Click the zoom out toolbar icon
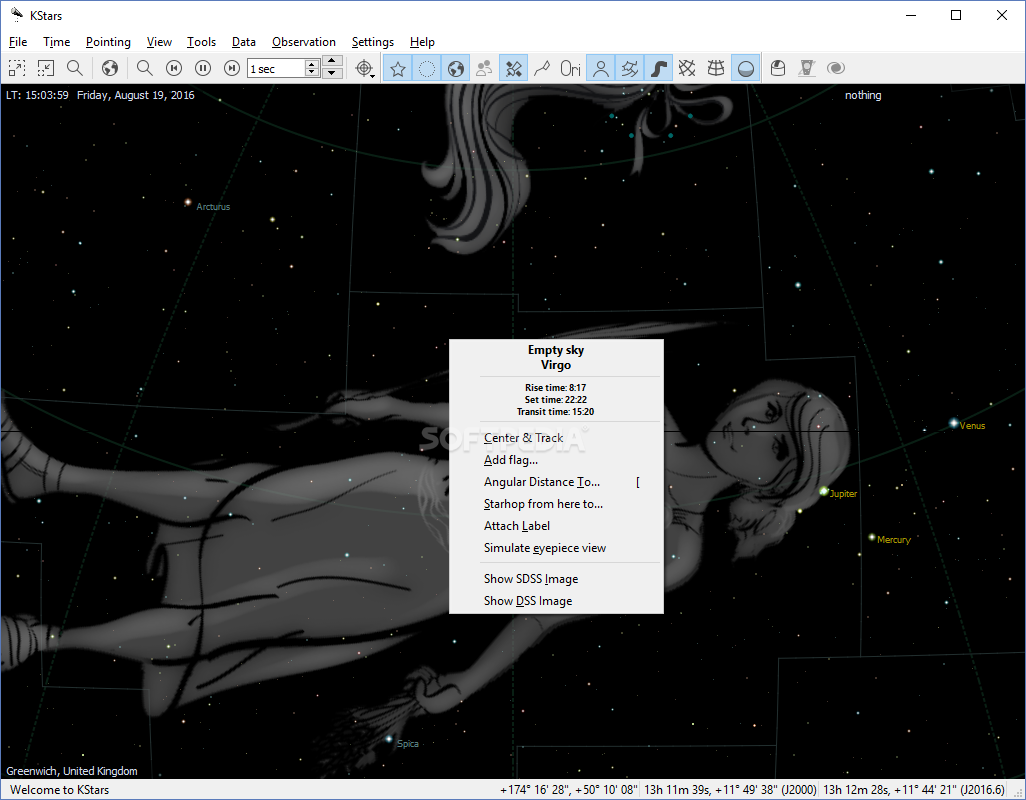Viewport: 1026px width, 800px height. [46, 68]
